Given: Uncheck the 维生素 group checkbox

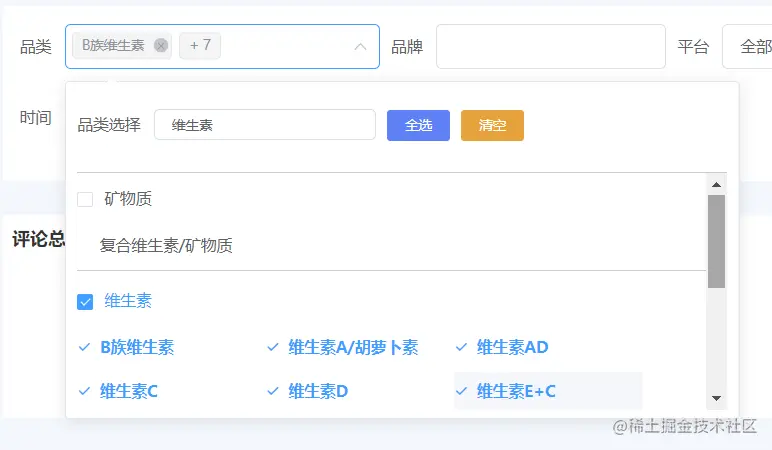Looking at the screenshot, I should click(x=85, y=302).
